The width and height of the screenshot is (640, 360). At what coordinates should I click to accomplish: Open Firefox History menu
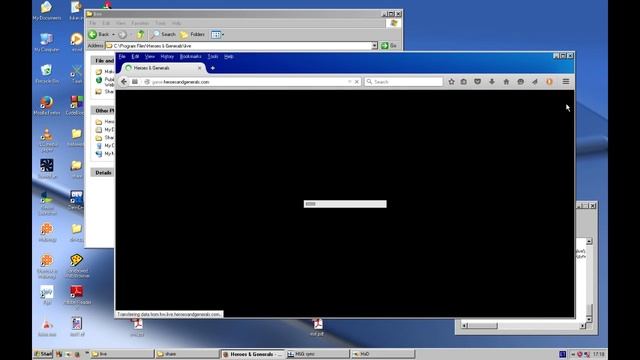pos(167,56)
